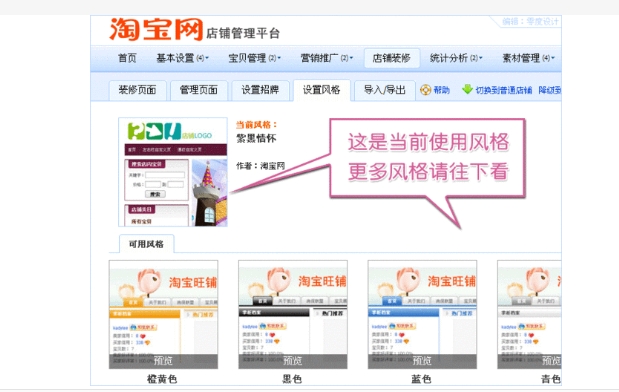Select the 橙黄色 style thumbnail

163,314
